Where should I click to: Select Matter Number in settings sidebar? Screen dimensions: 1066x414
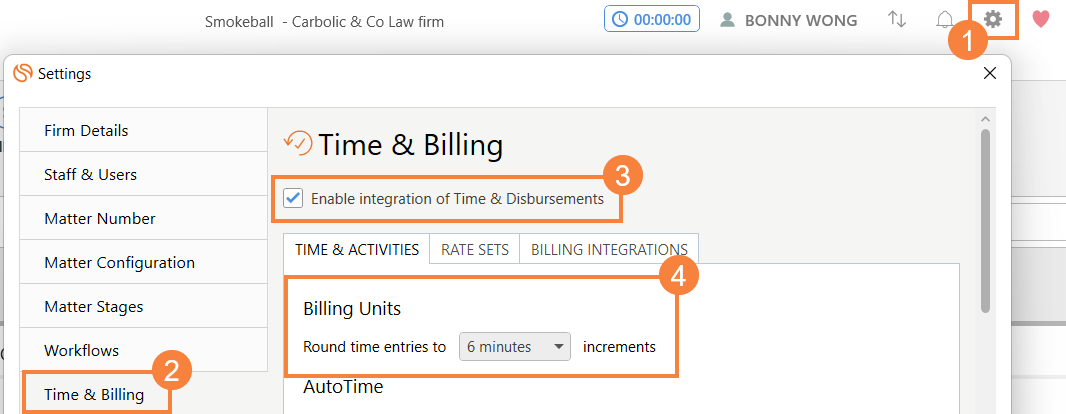pyautogui.click(x=143, y=218)
